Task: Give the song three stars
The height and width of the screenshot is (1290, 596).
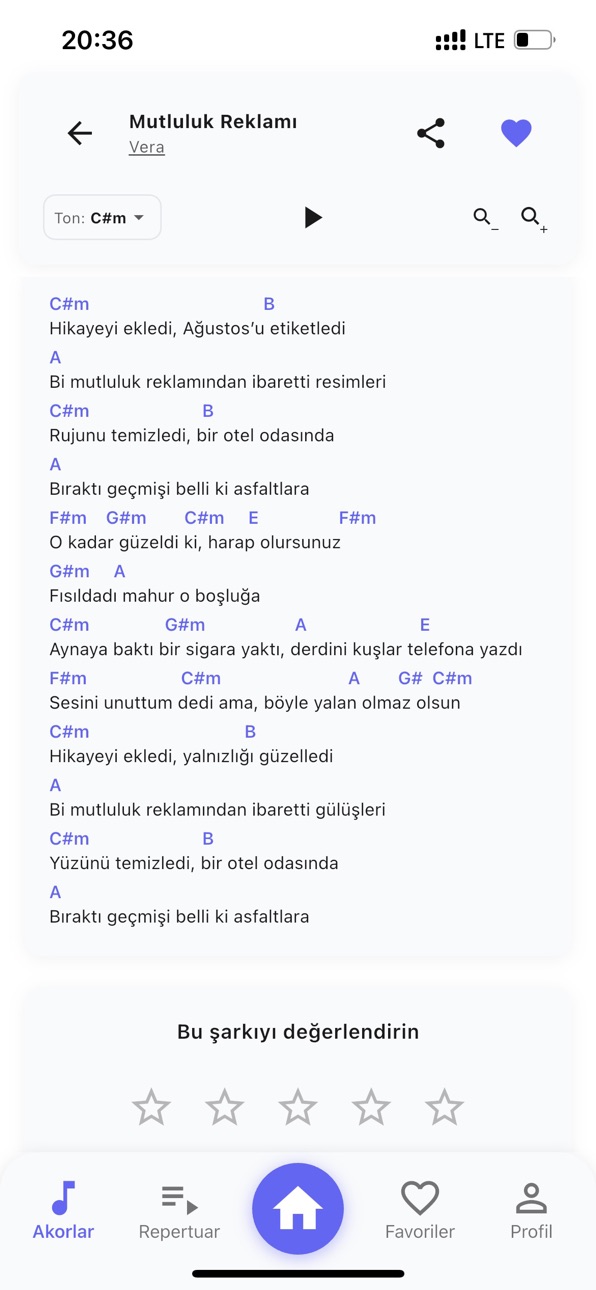Action: coord(297,1107)
